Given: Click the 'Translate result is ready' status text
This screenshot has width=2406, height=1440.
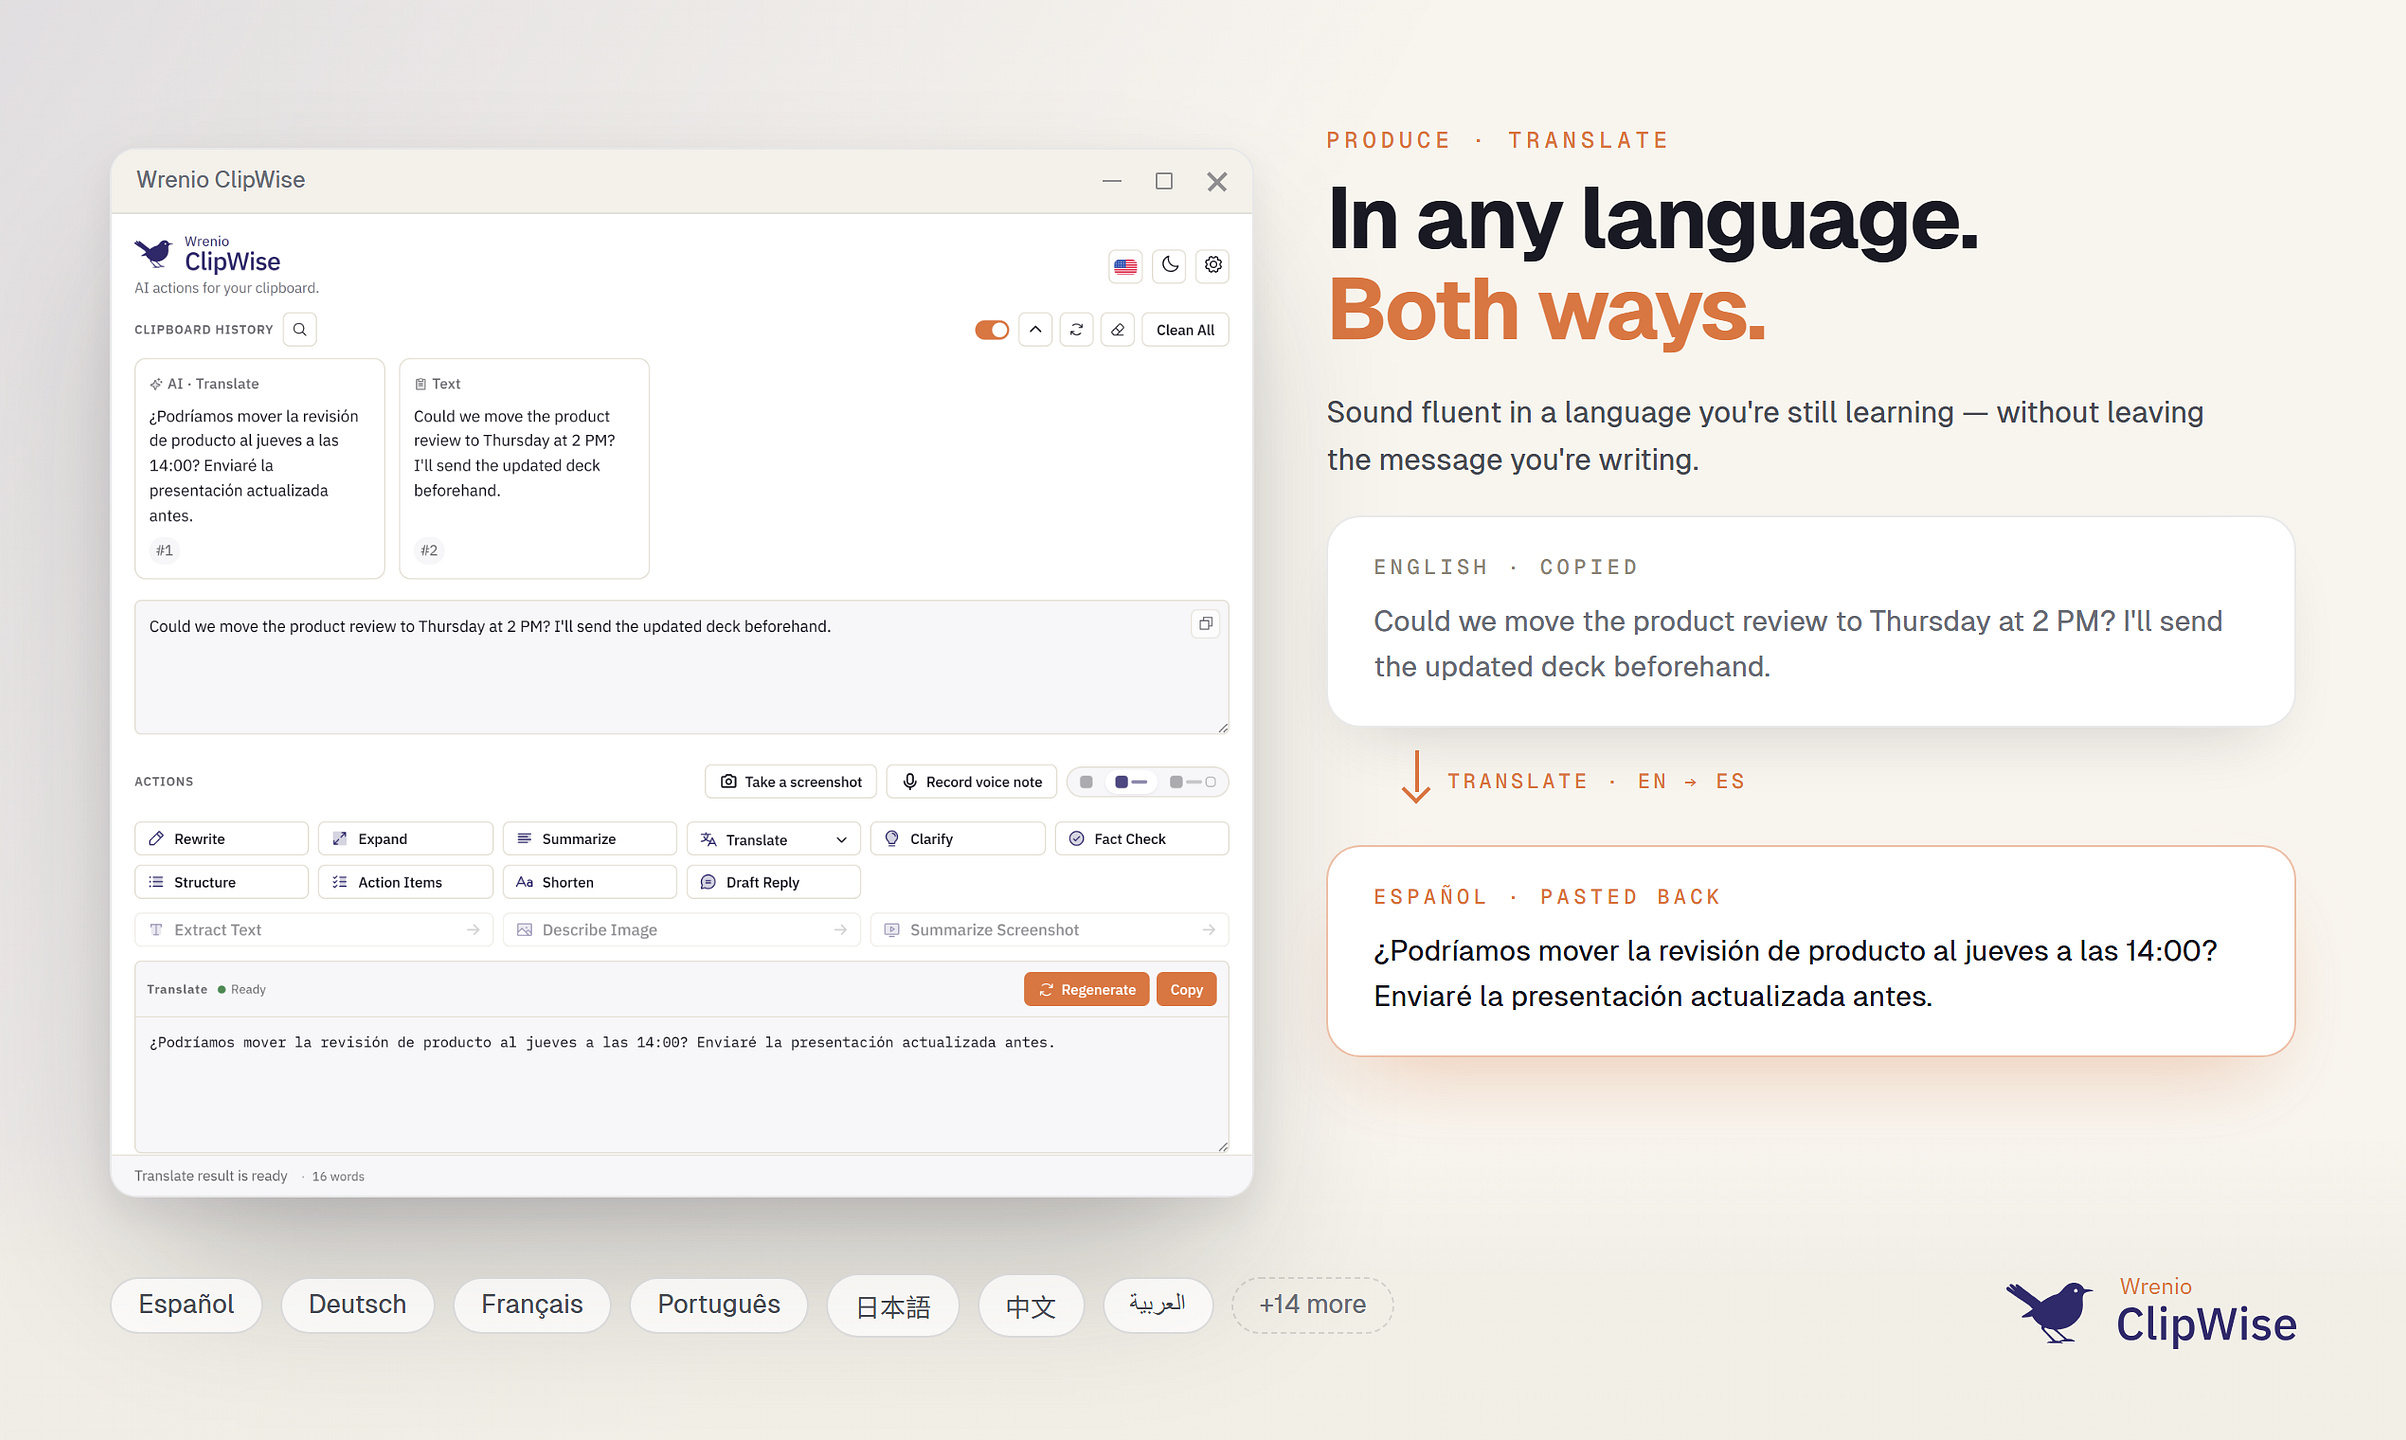Looking at the screenshot, I should 211,1176.
